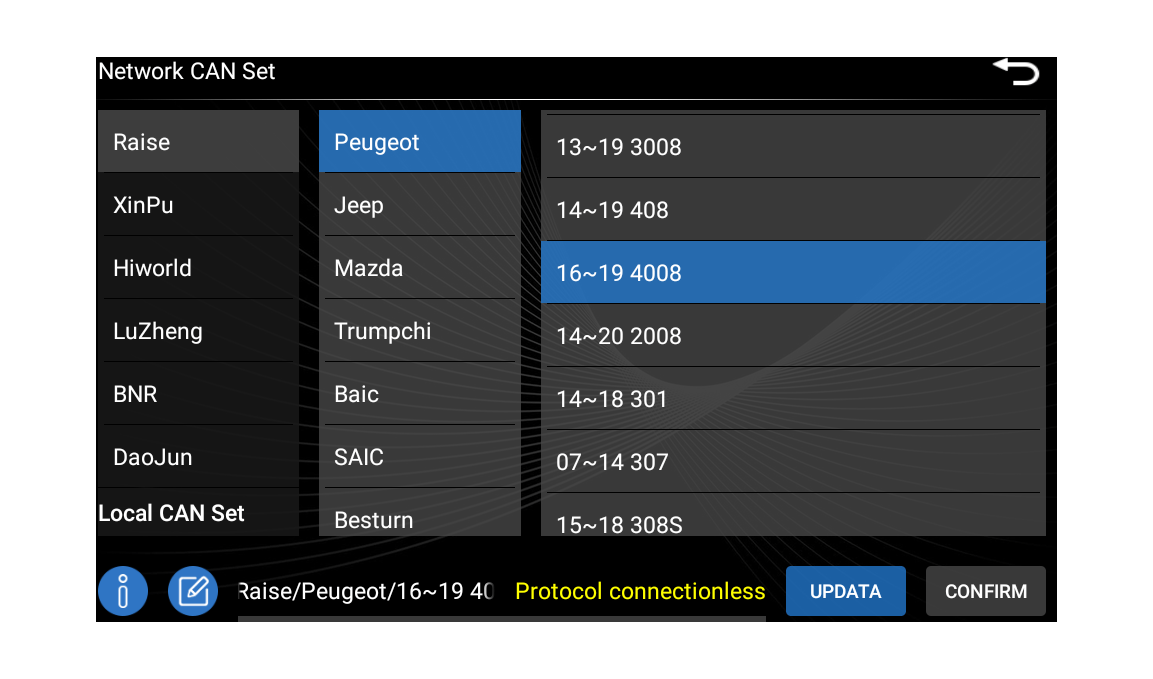Viewport: 1153px width, 679px height.
Task: Click the back arrow icon
Action: (x=1016, y=72)
